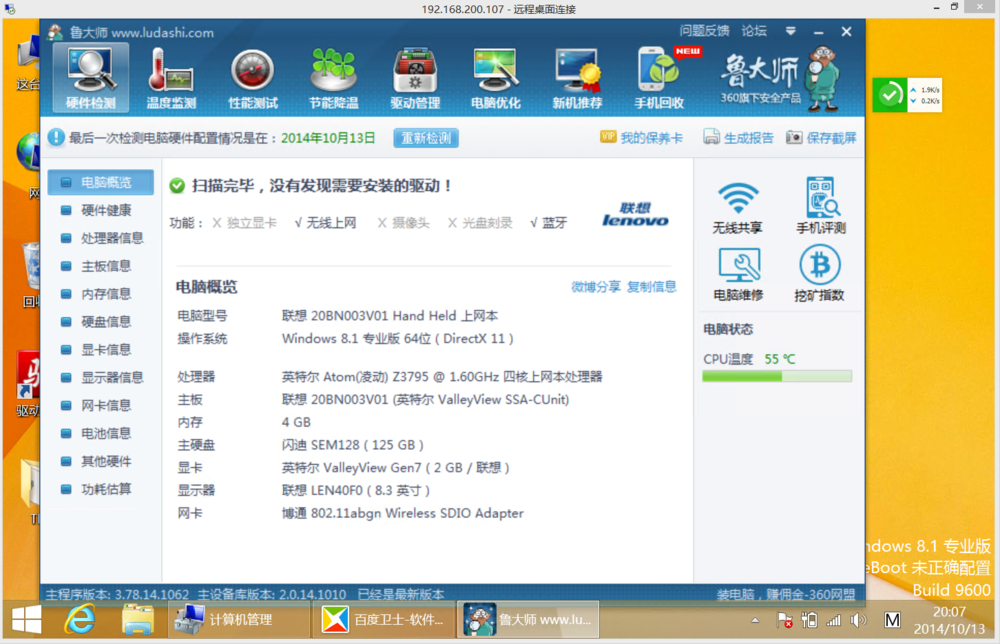The image size is (1000, 644).
Task: Click 主程序版本 3.78.14.1062 status text
Action: click(x=117, y=594)
